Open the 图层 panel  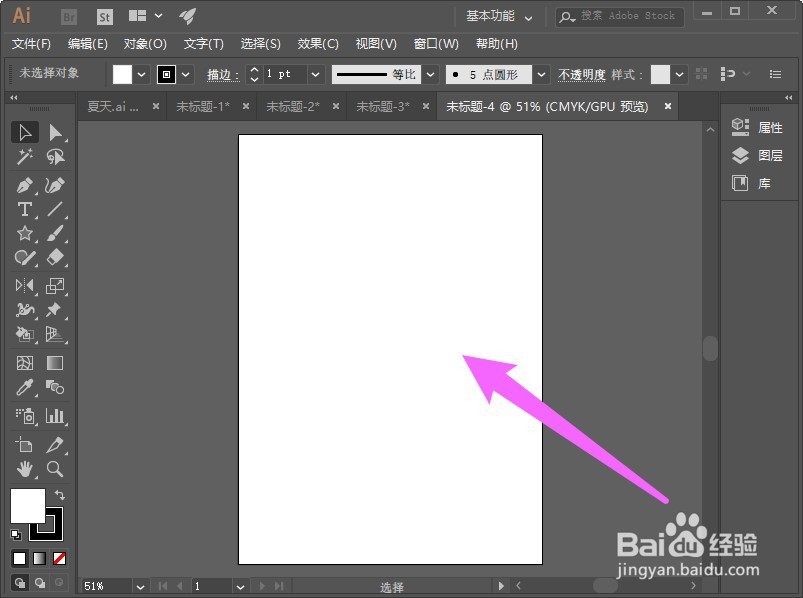click(757, 155)
